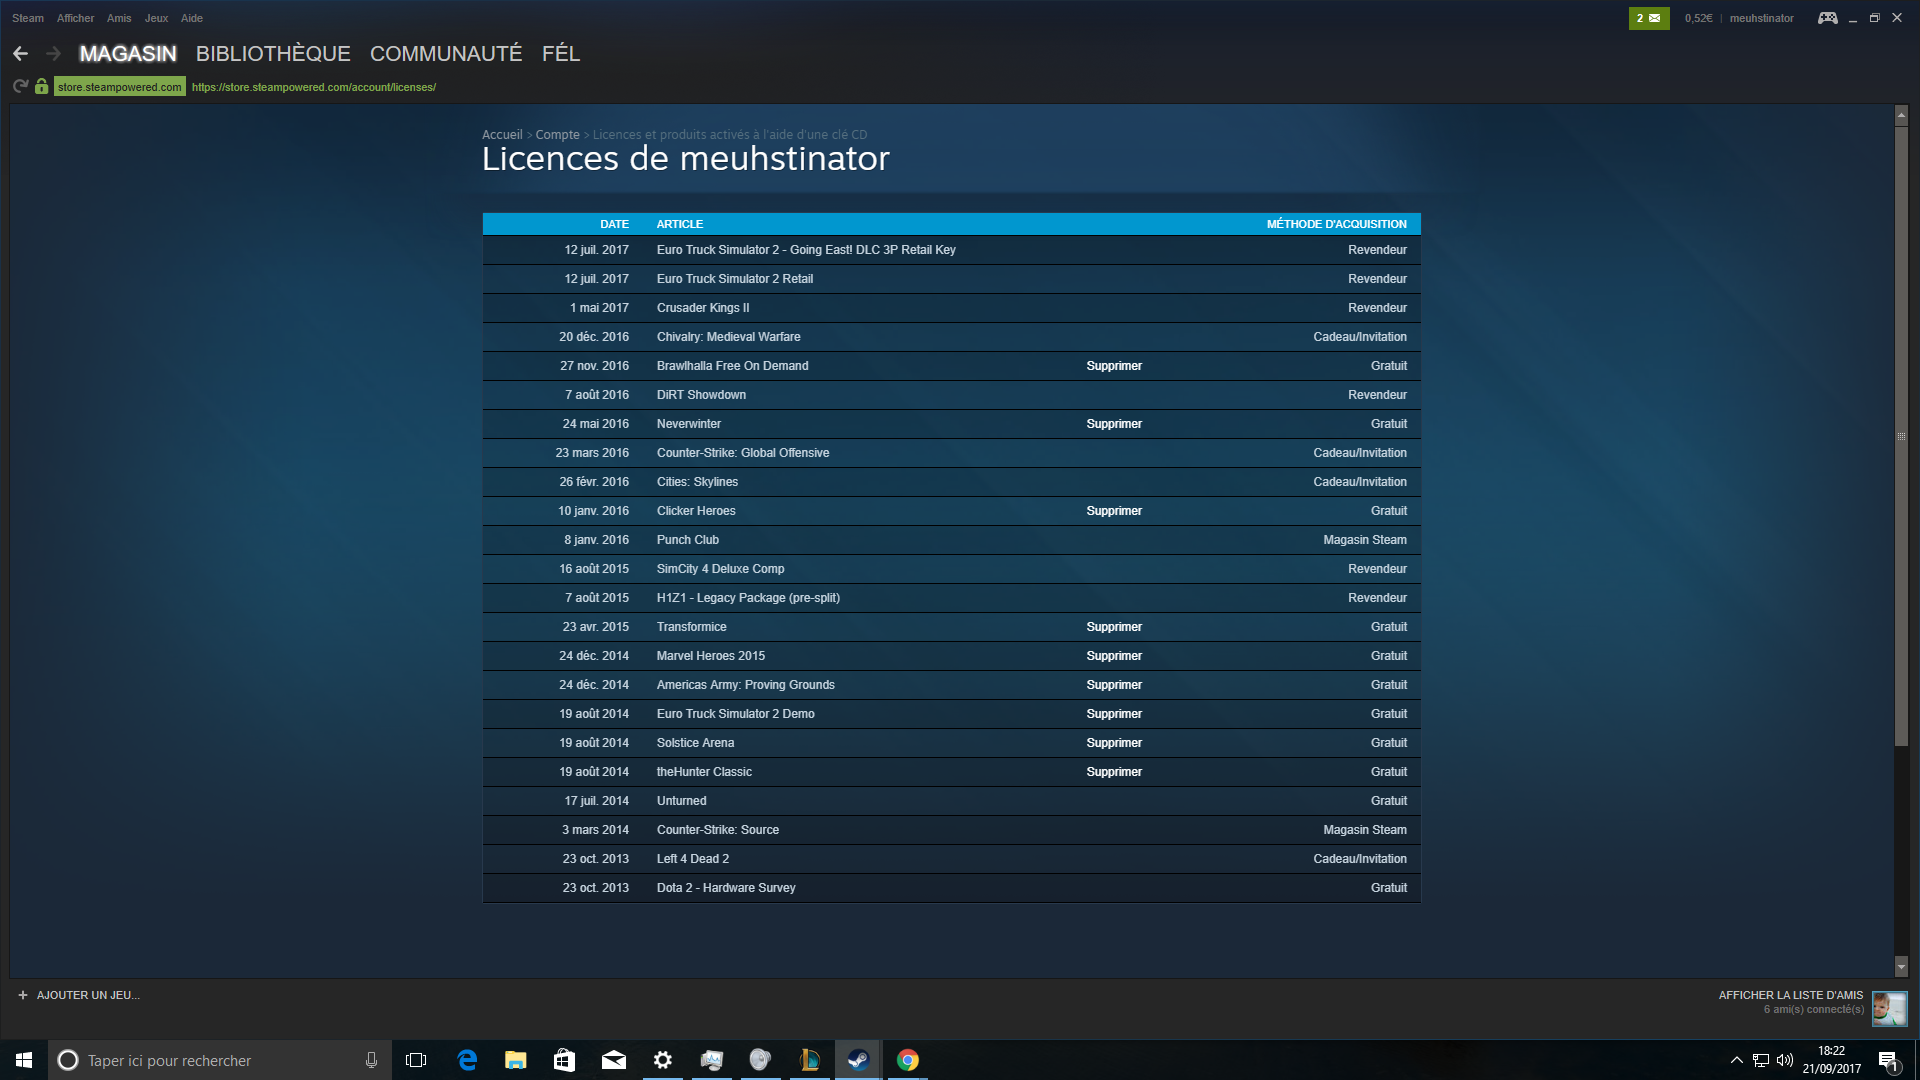Screen dimensions: 1920x1080
Task: Open the Windows Start menu
Action: [x=24, y=1060]
